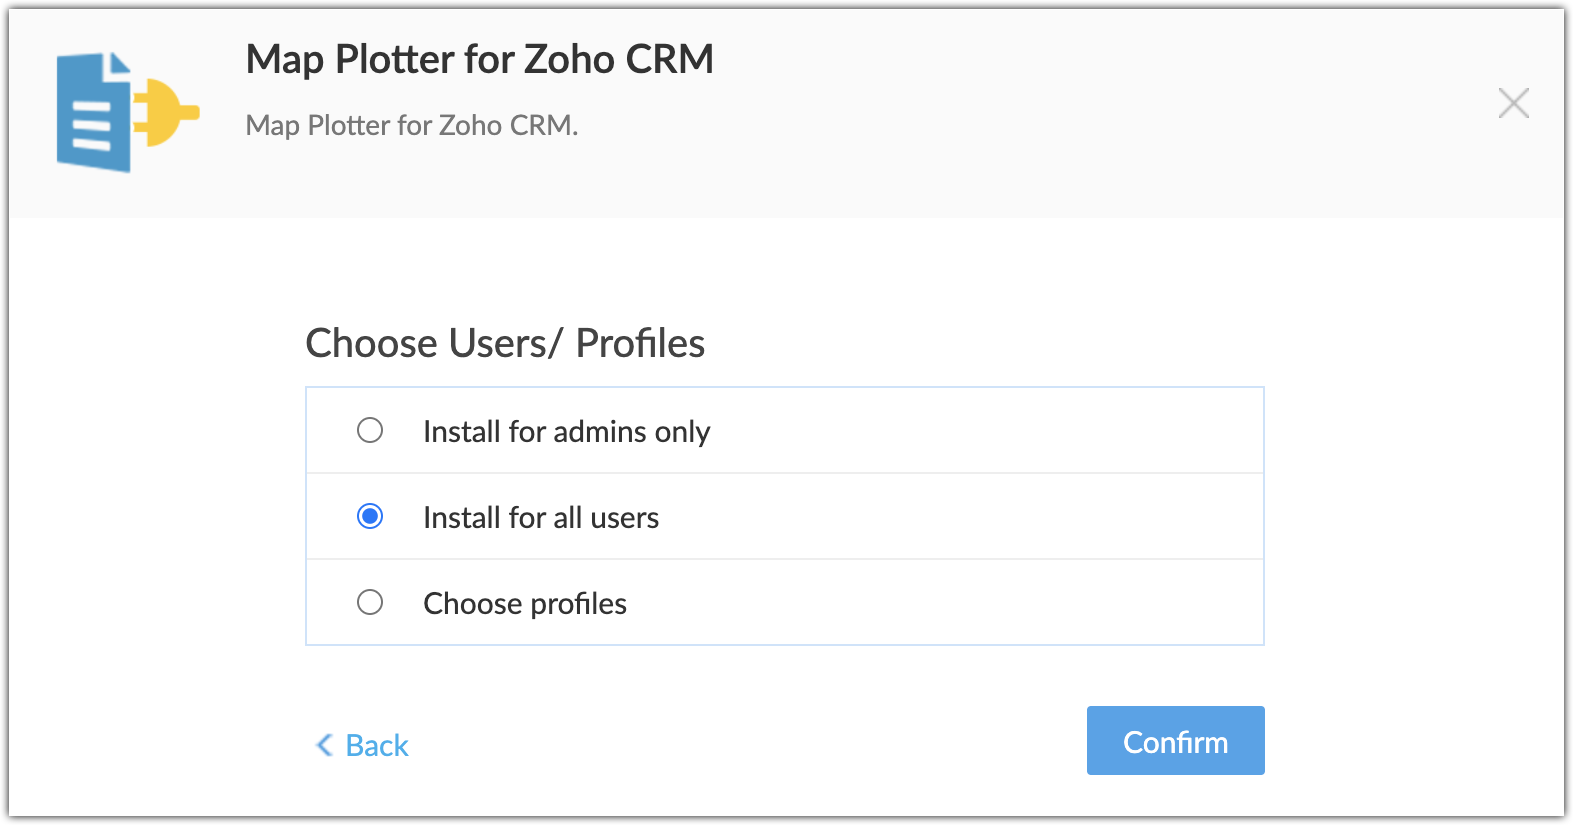Close the Map Plotter install dialog
This screenshot has width=1573, height=825.
pos(1513,103)
